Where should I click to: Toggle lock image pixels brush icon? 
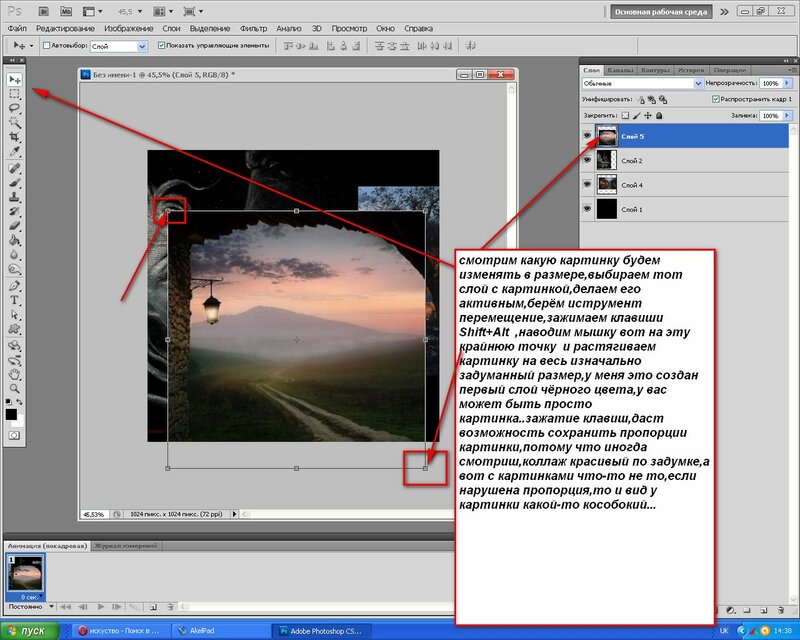click(637, 116)
